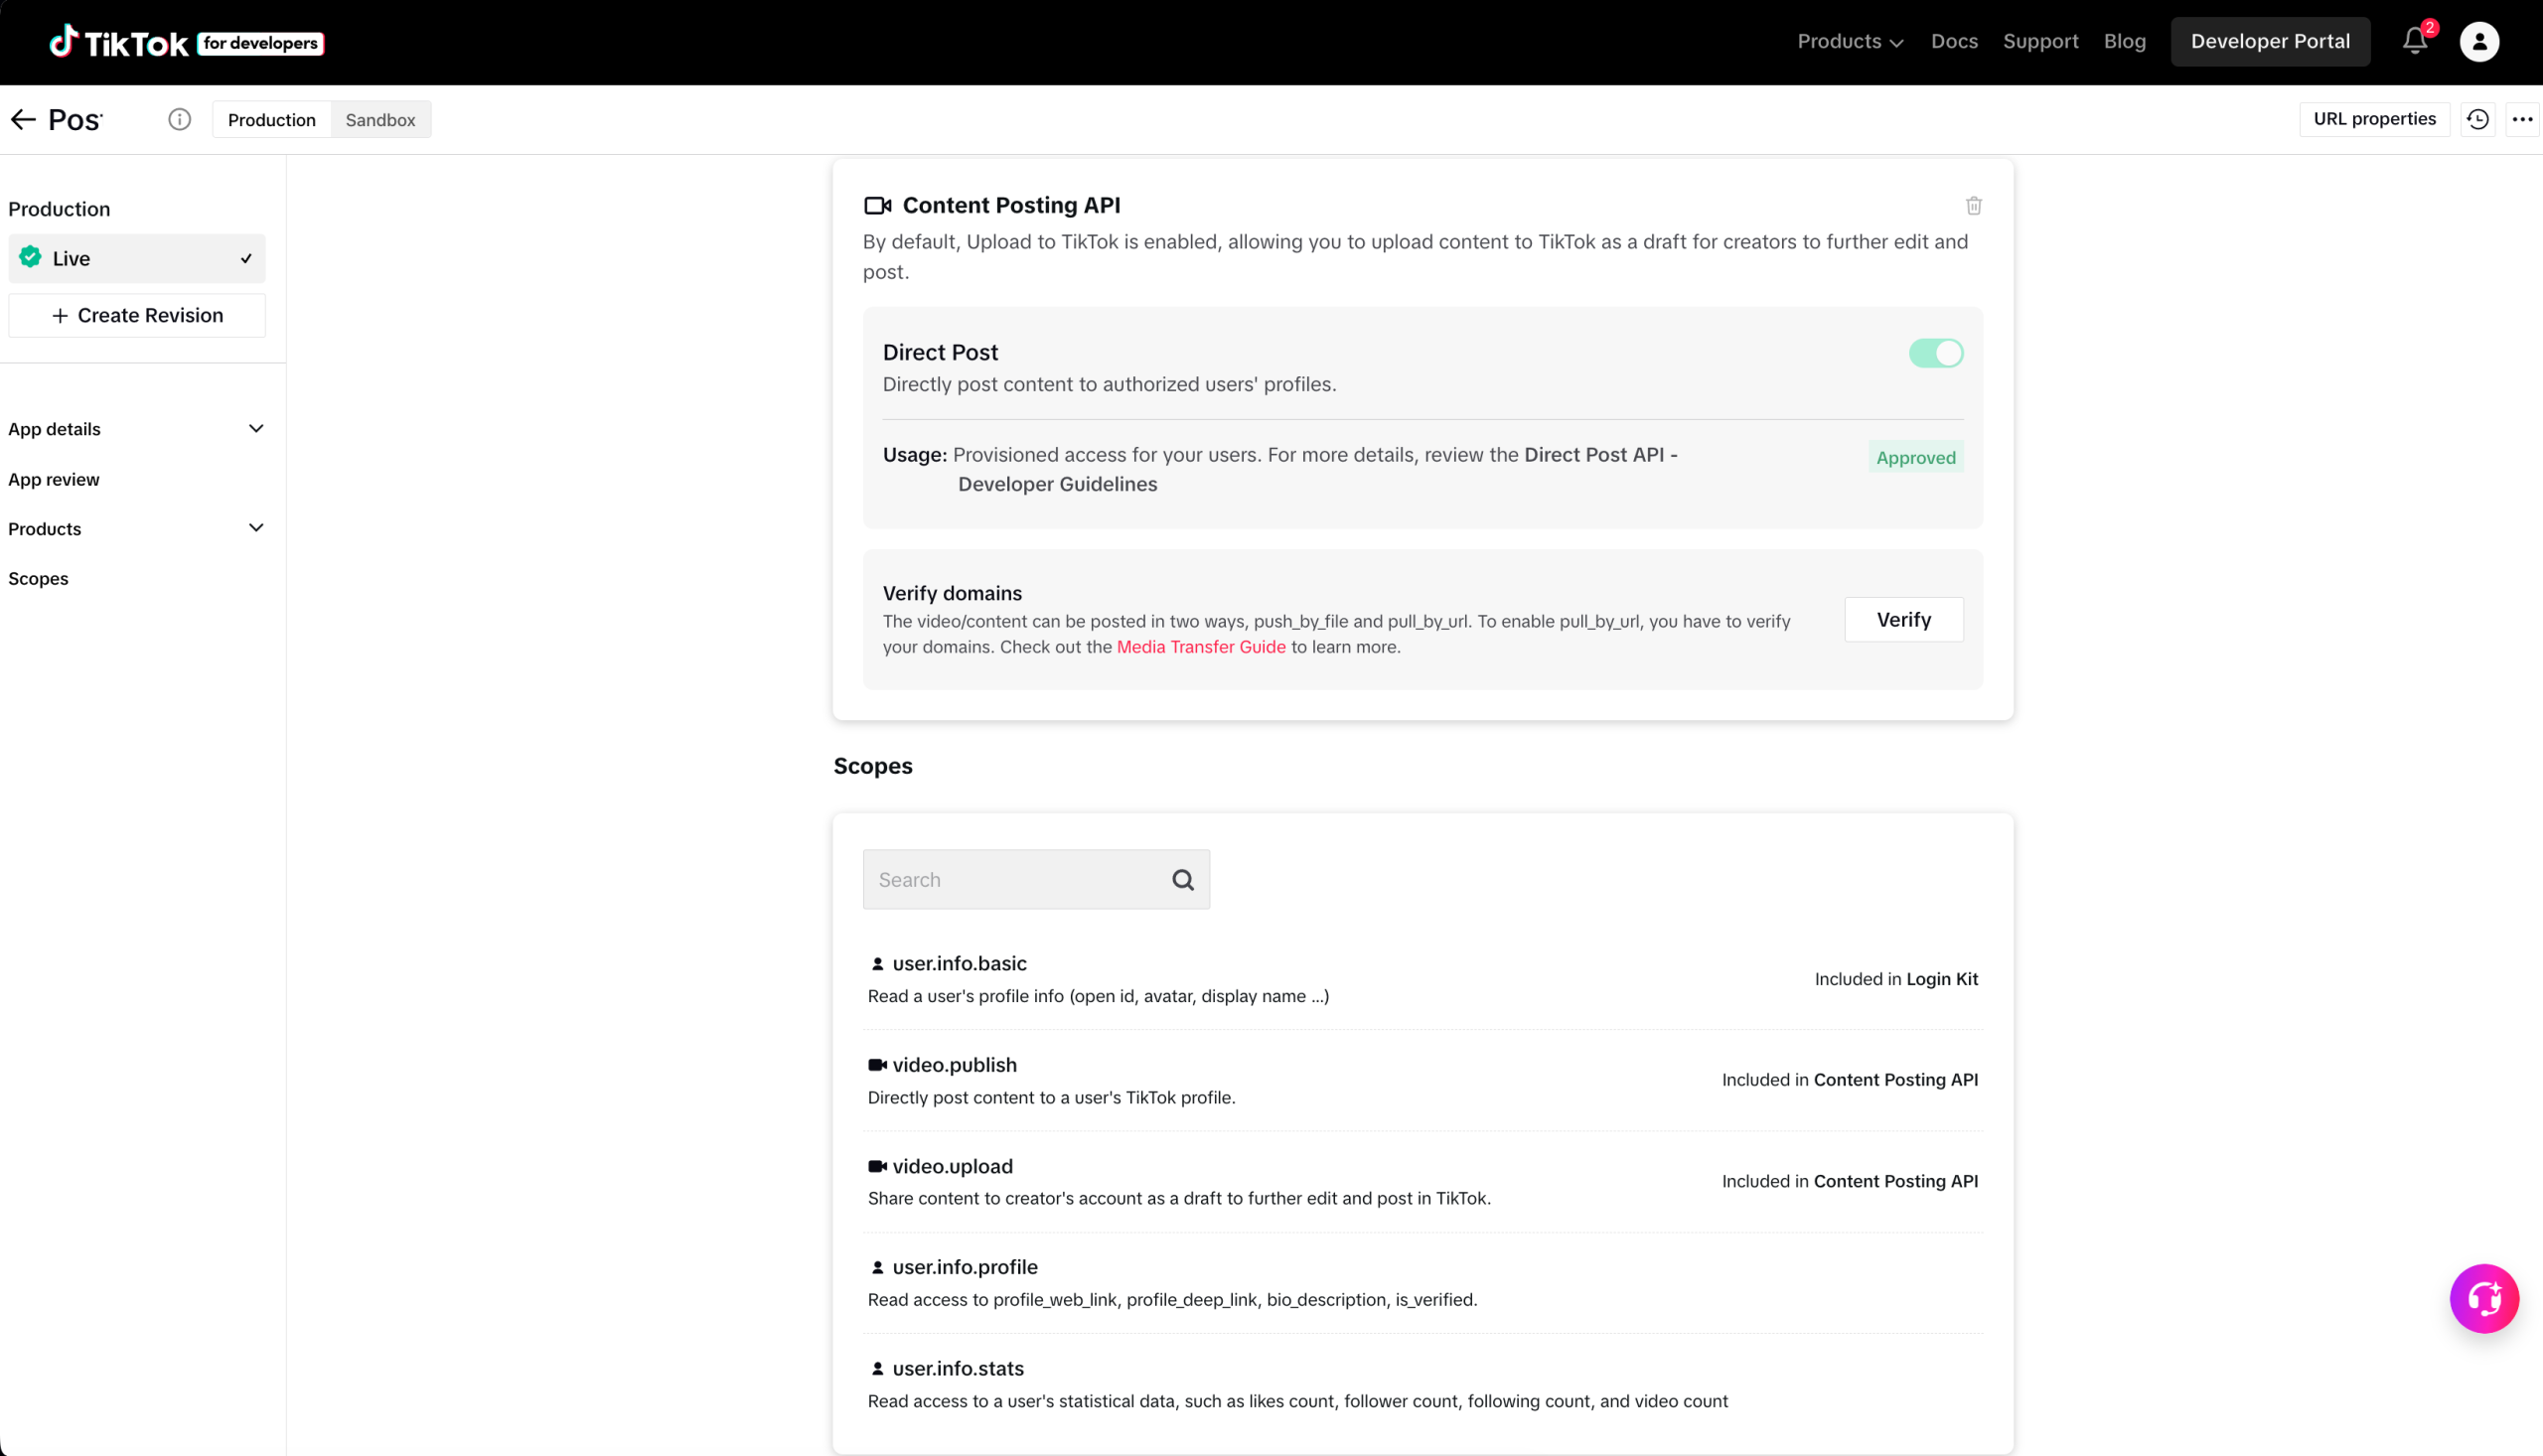
Task: Click the user.info.stats person icon
Action: point(877,1369)
